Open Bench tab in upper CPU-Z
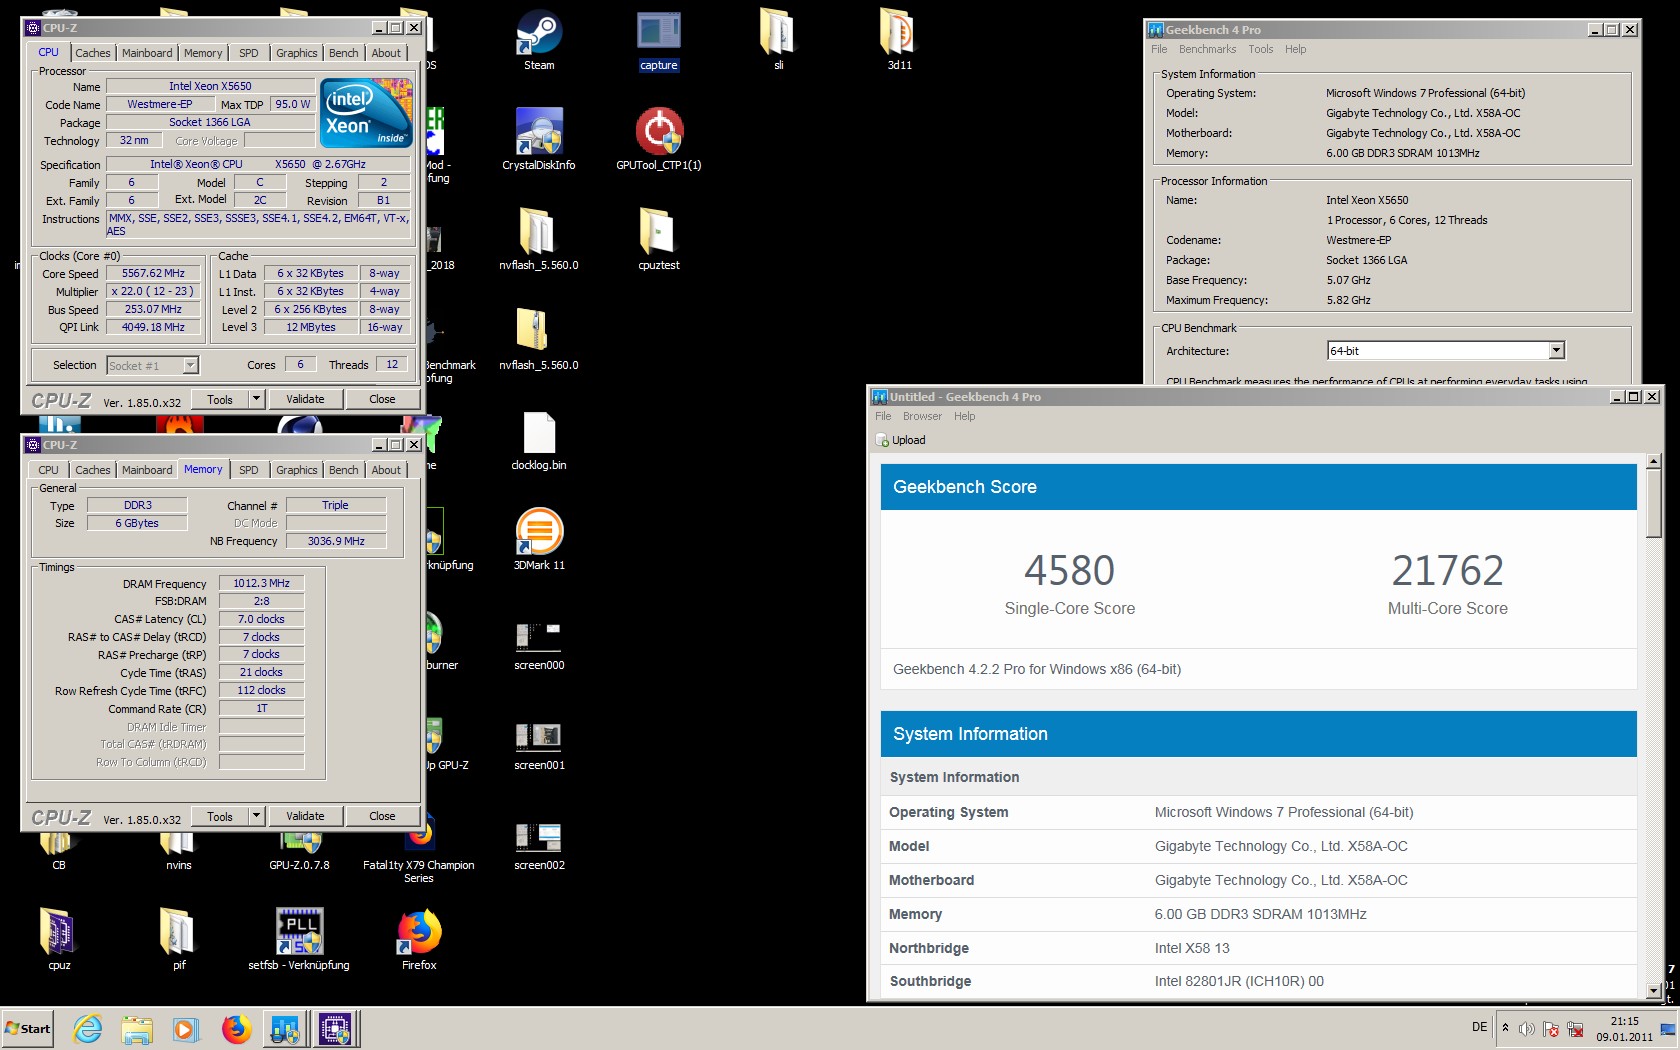 click(x=343, y=53)
